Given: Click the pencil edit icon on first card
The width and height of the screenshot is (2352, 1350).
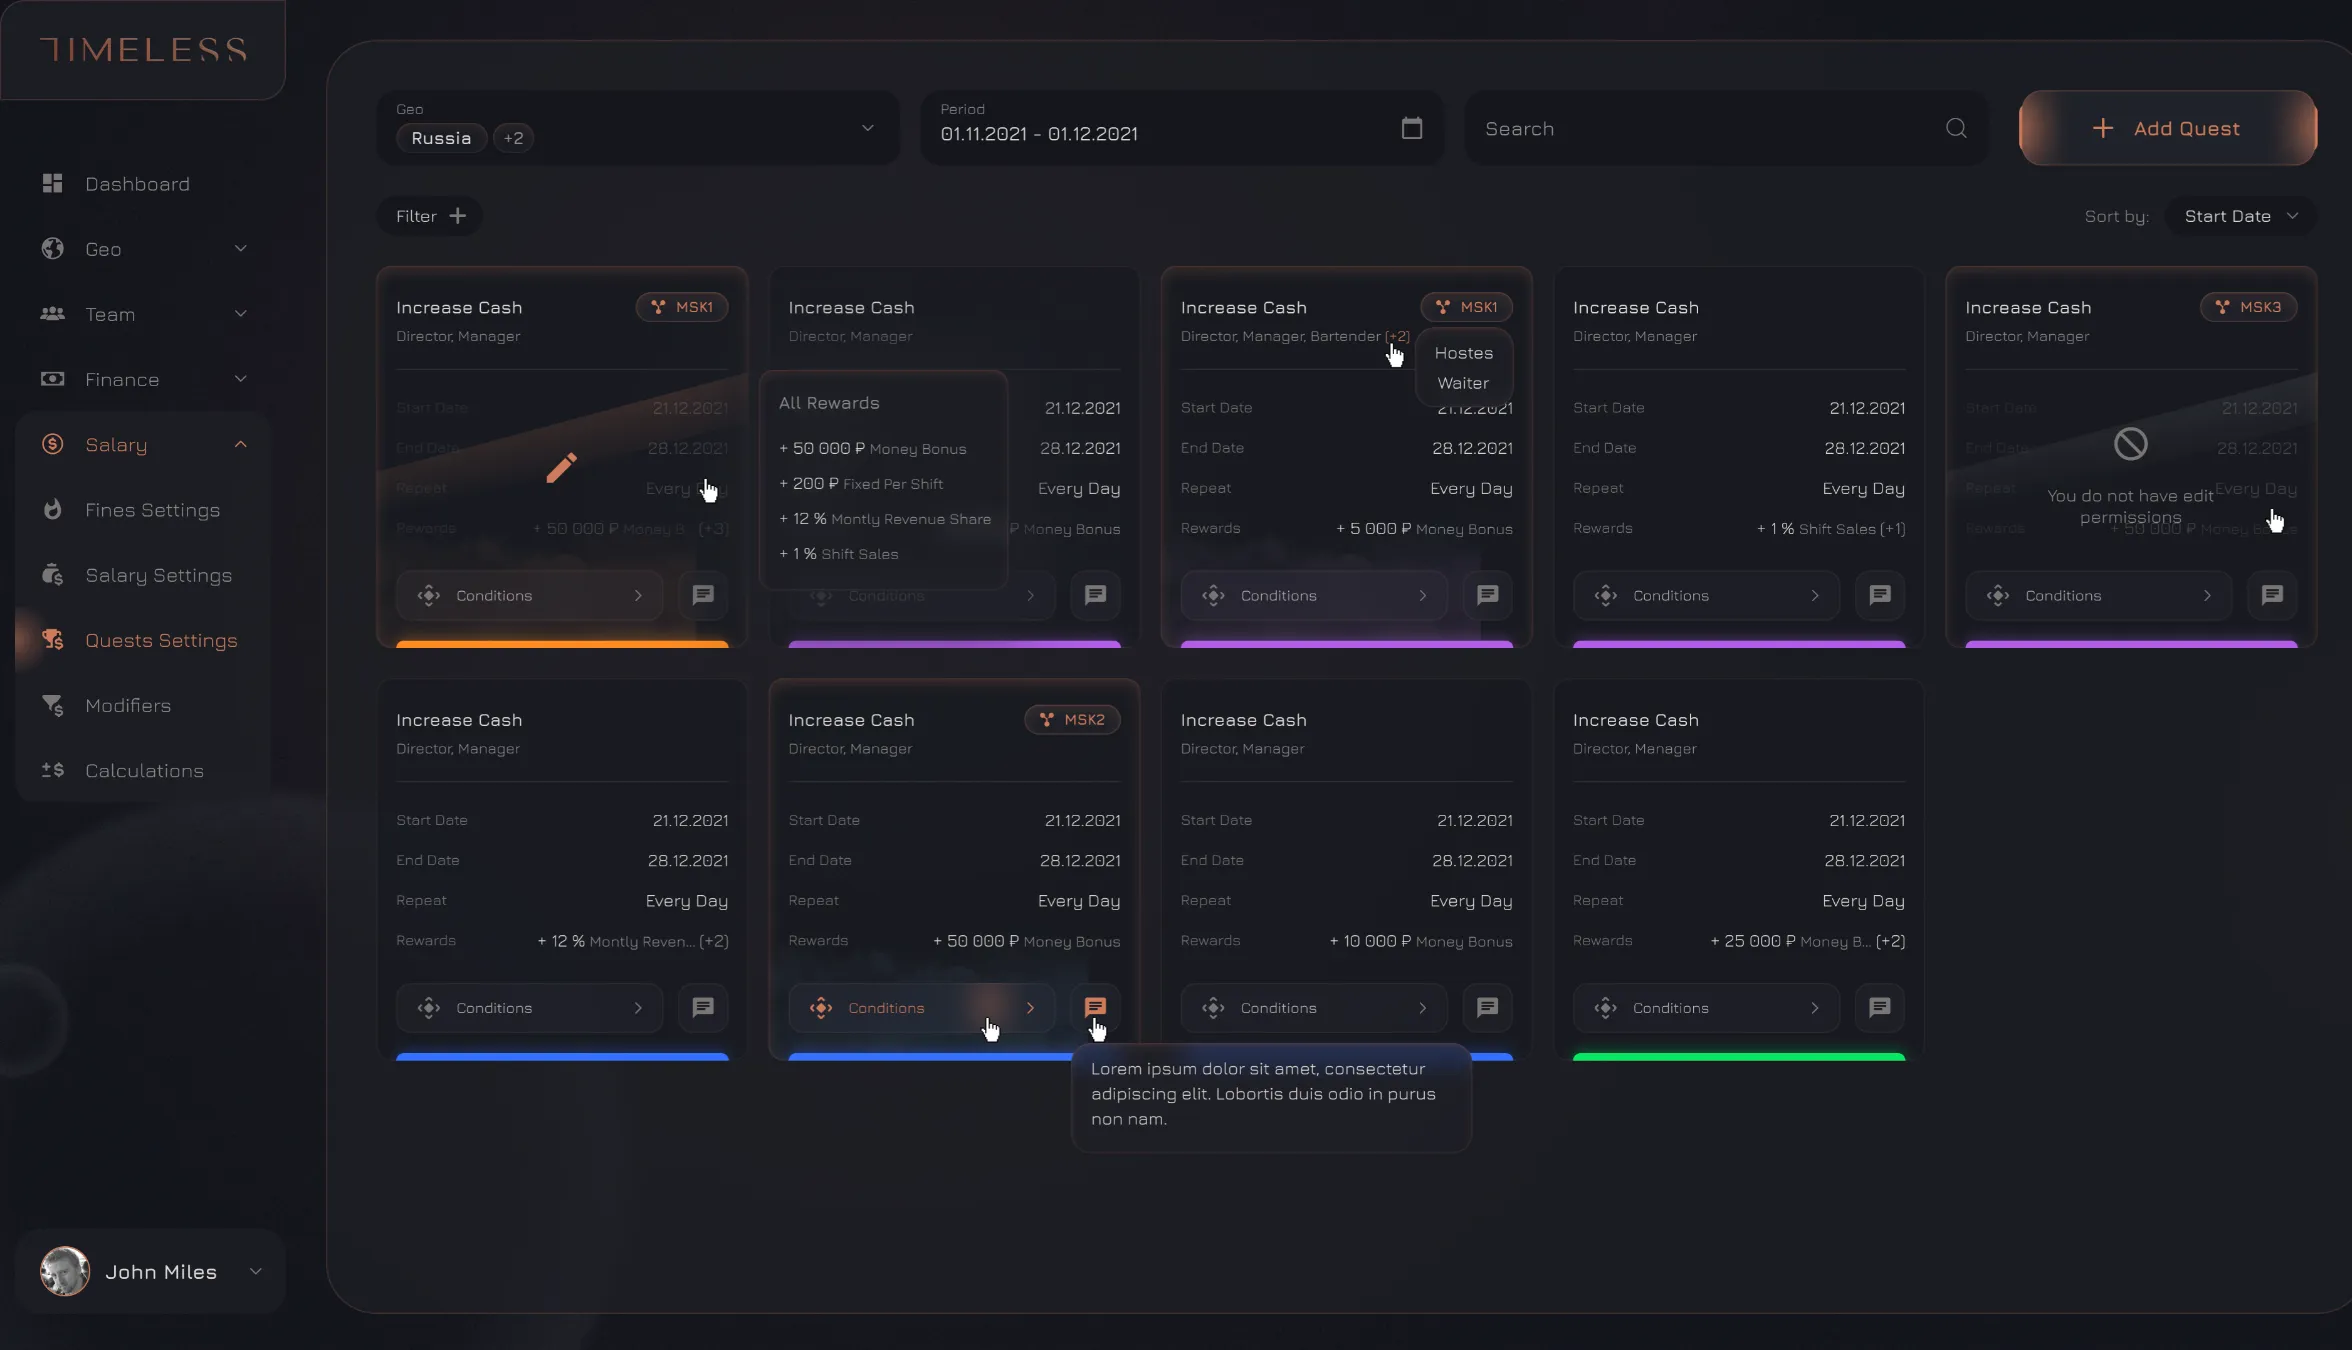Looking at the screenshot, I should coord(561,467).
